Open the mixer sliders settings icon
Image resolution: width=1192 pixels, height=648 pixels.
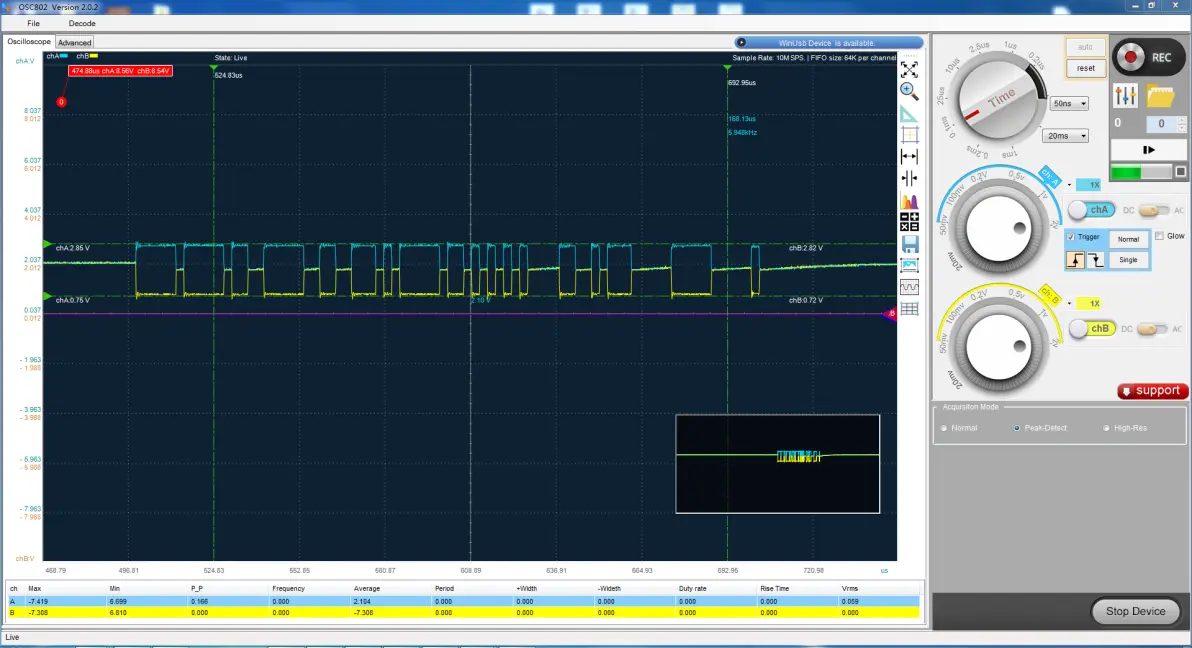click(x=1126, y=96)
